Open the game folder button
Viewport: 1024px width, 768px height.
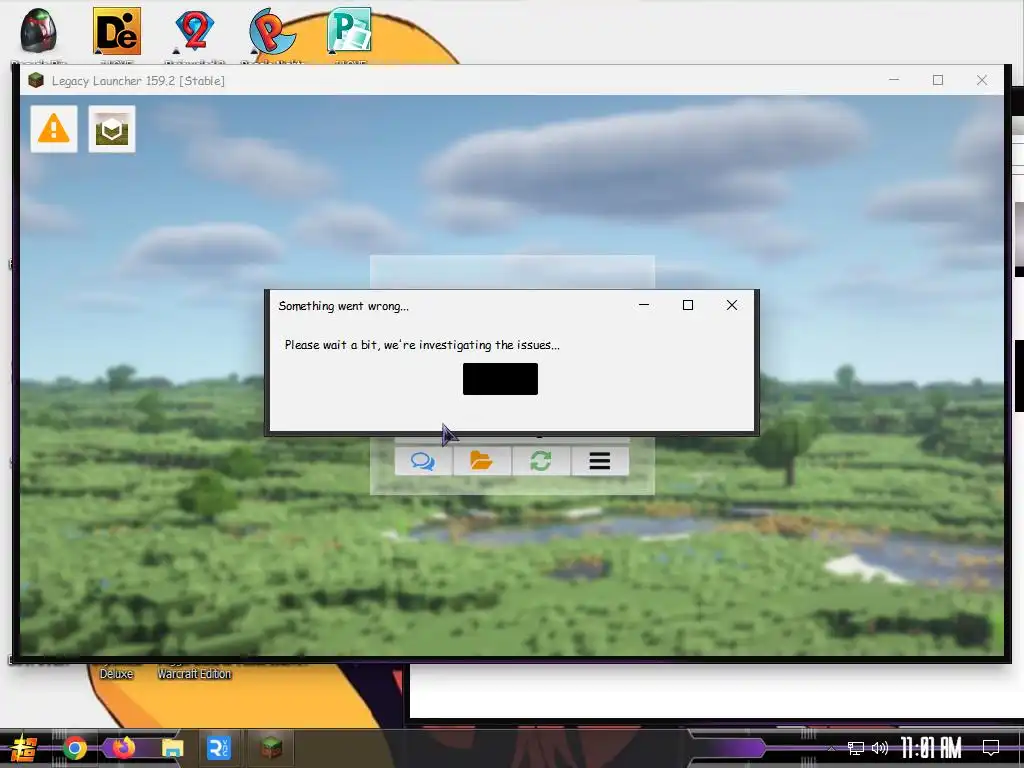pos(482,461)
